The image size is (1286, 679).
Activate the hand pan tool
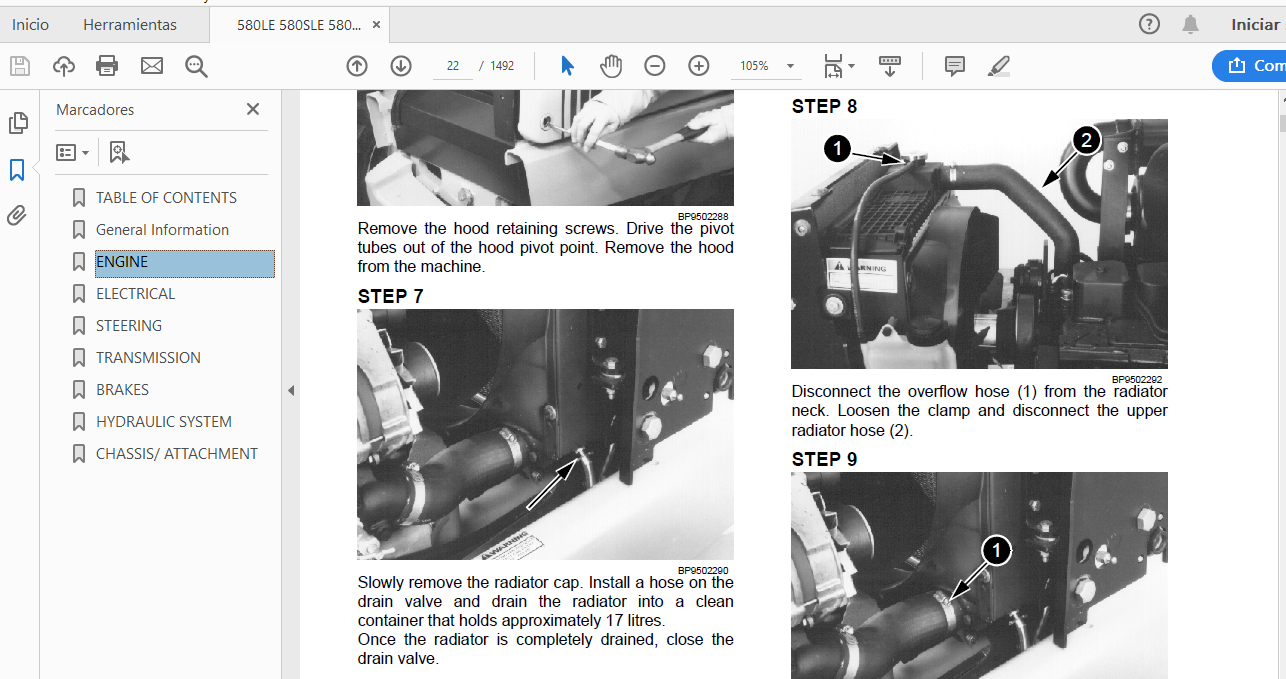(611, 66)
